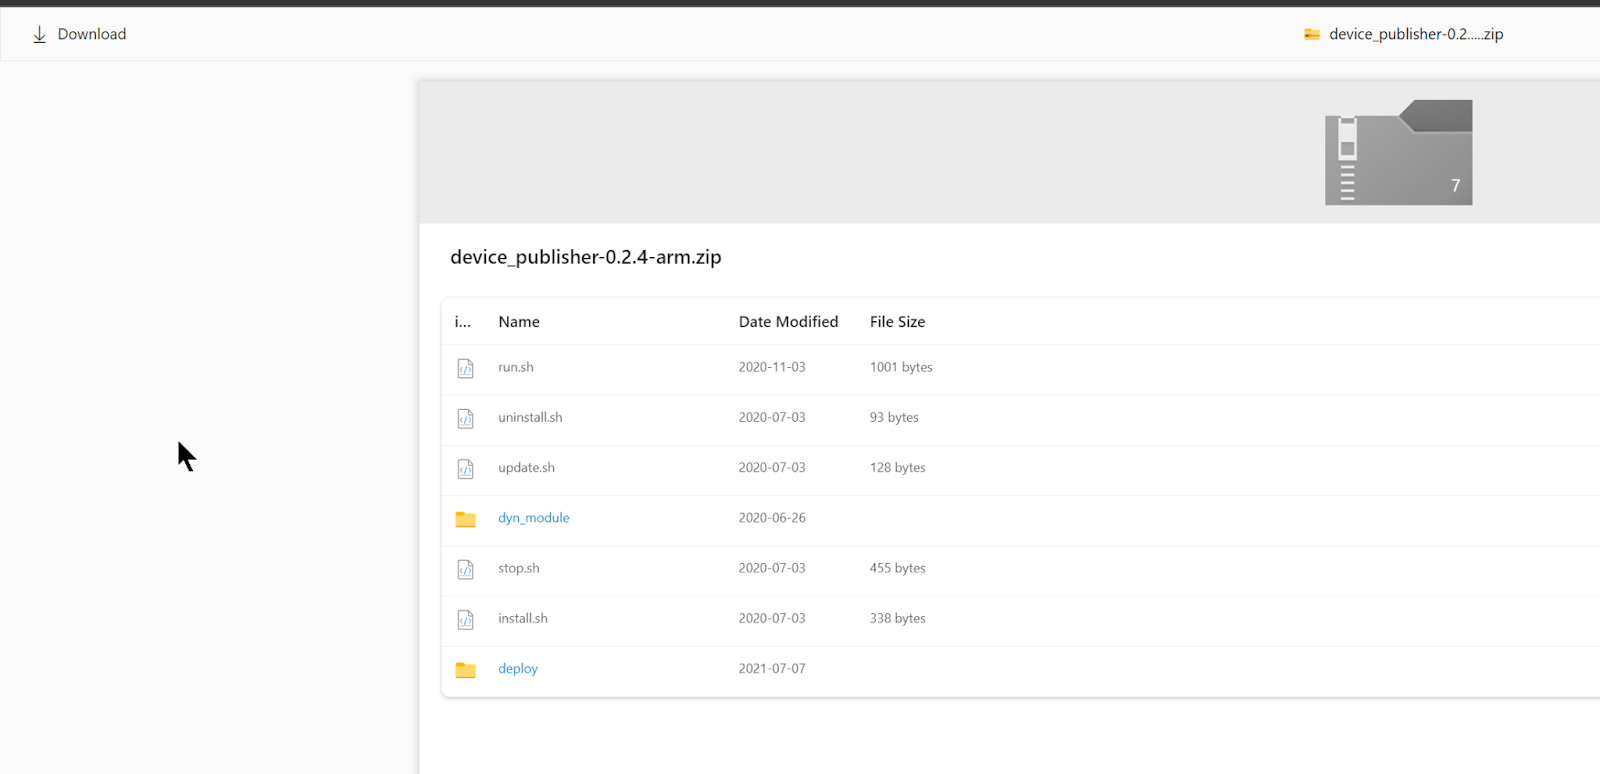Screen dimensions: 1600x774
Task: Select the stop.sh file name
Action: (519, 568)
